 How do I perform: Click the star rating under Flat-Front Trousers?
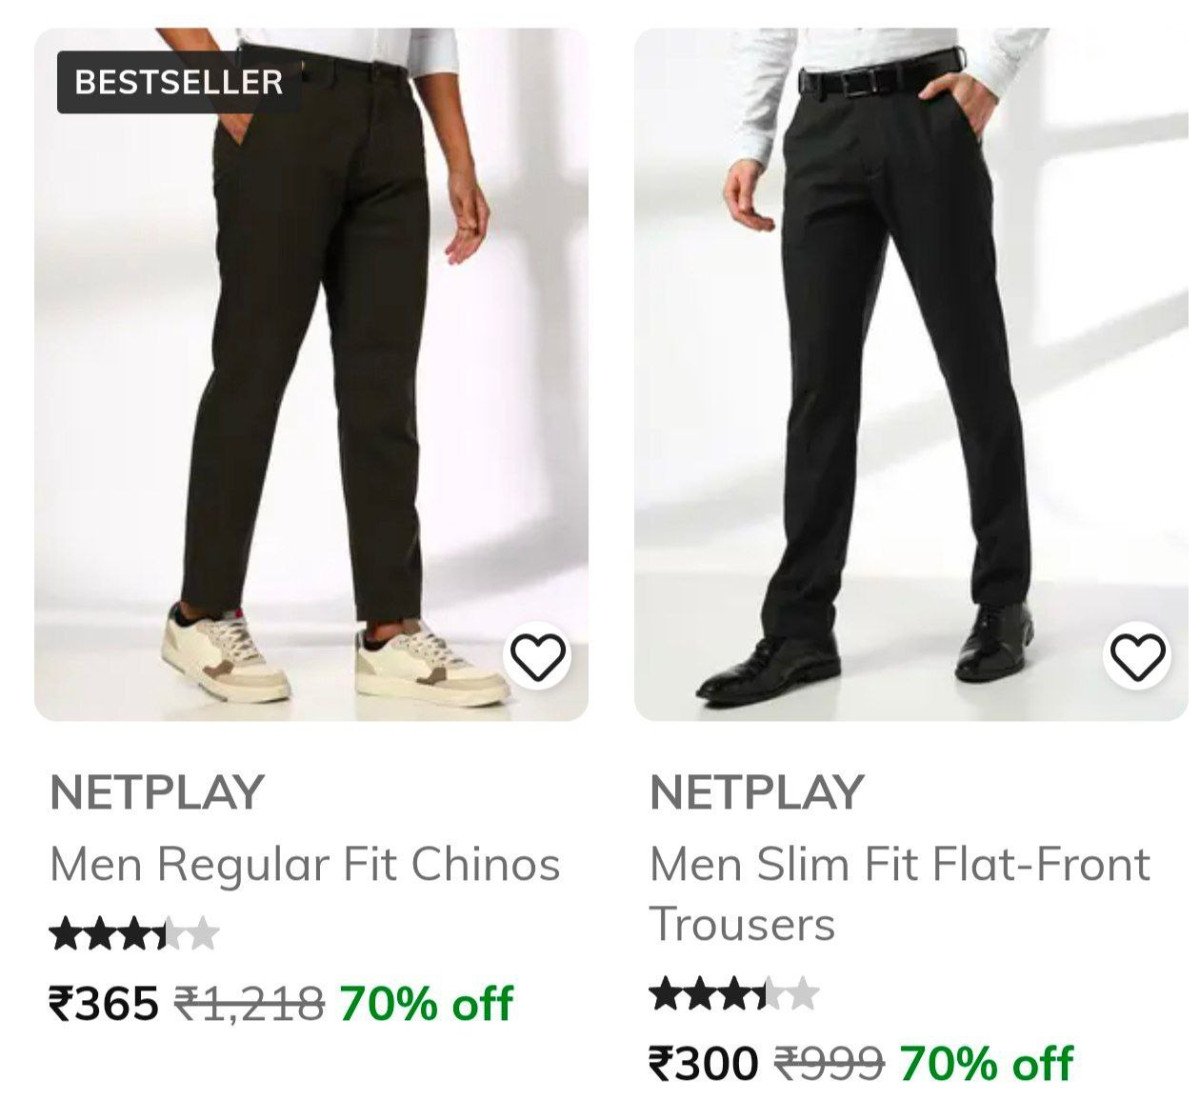coord(734,995)
